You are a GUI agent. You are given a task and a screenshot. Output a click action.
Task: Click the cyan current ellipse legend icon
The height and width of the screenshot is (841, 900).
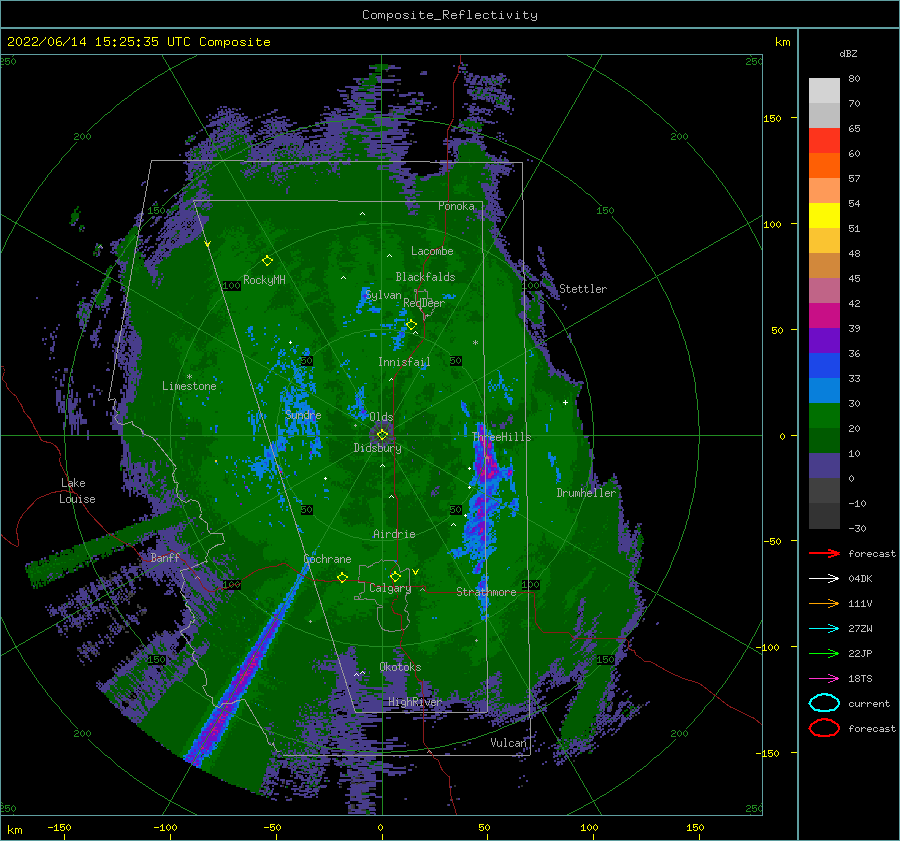(x=824, y=703)
